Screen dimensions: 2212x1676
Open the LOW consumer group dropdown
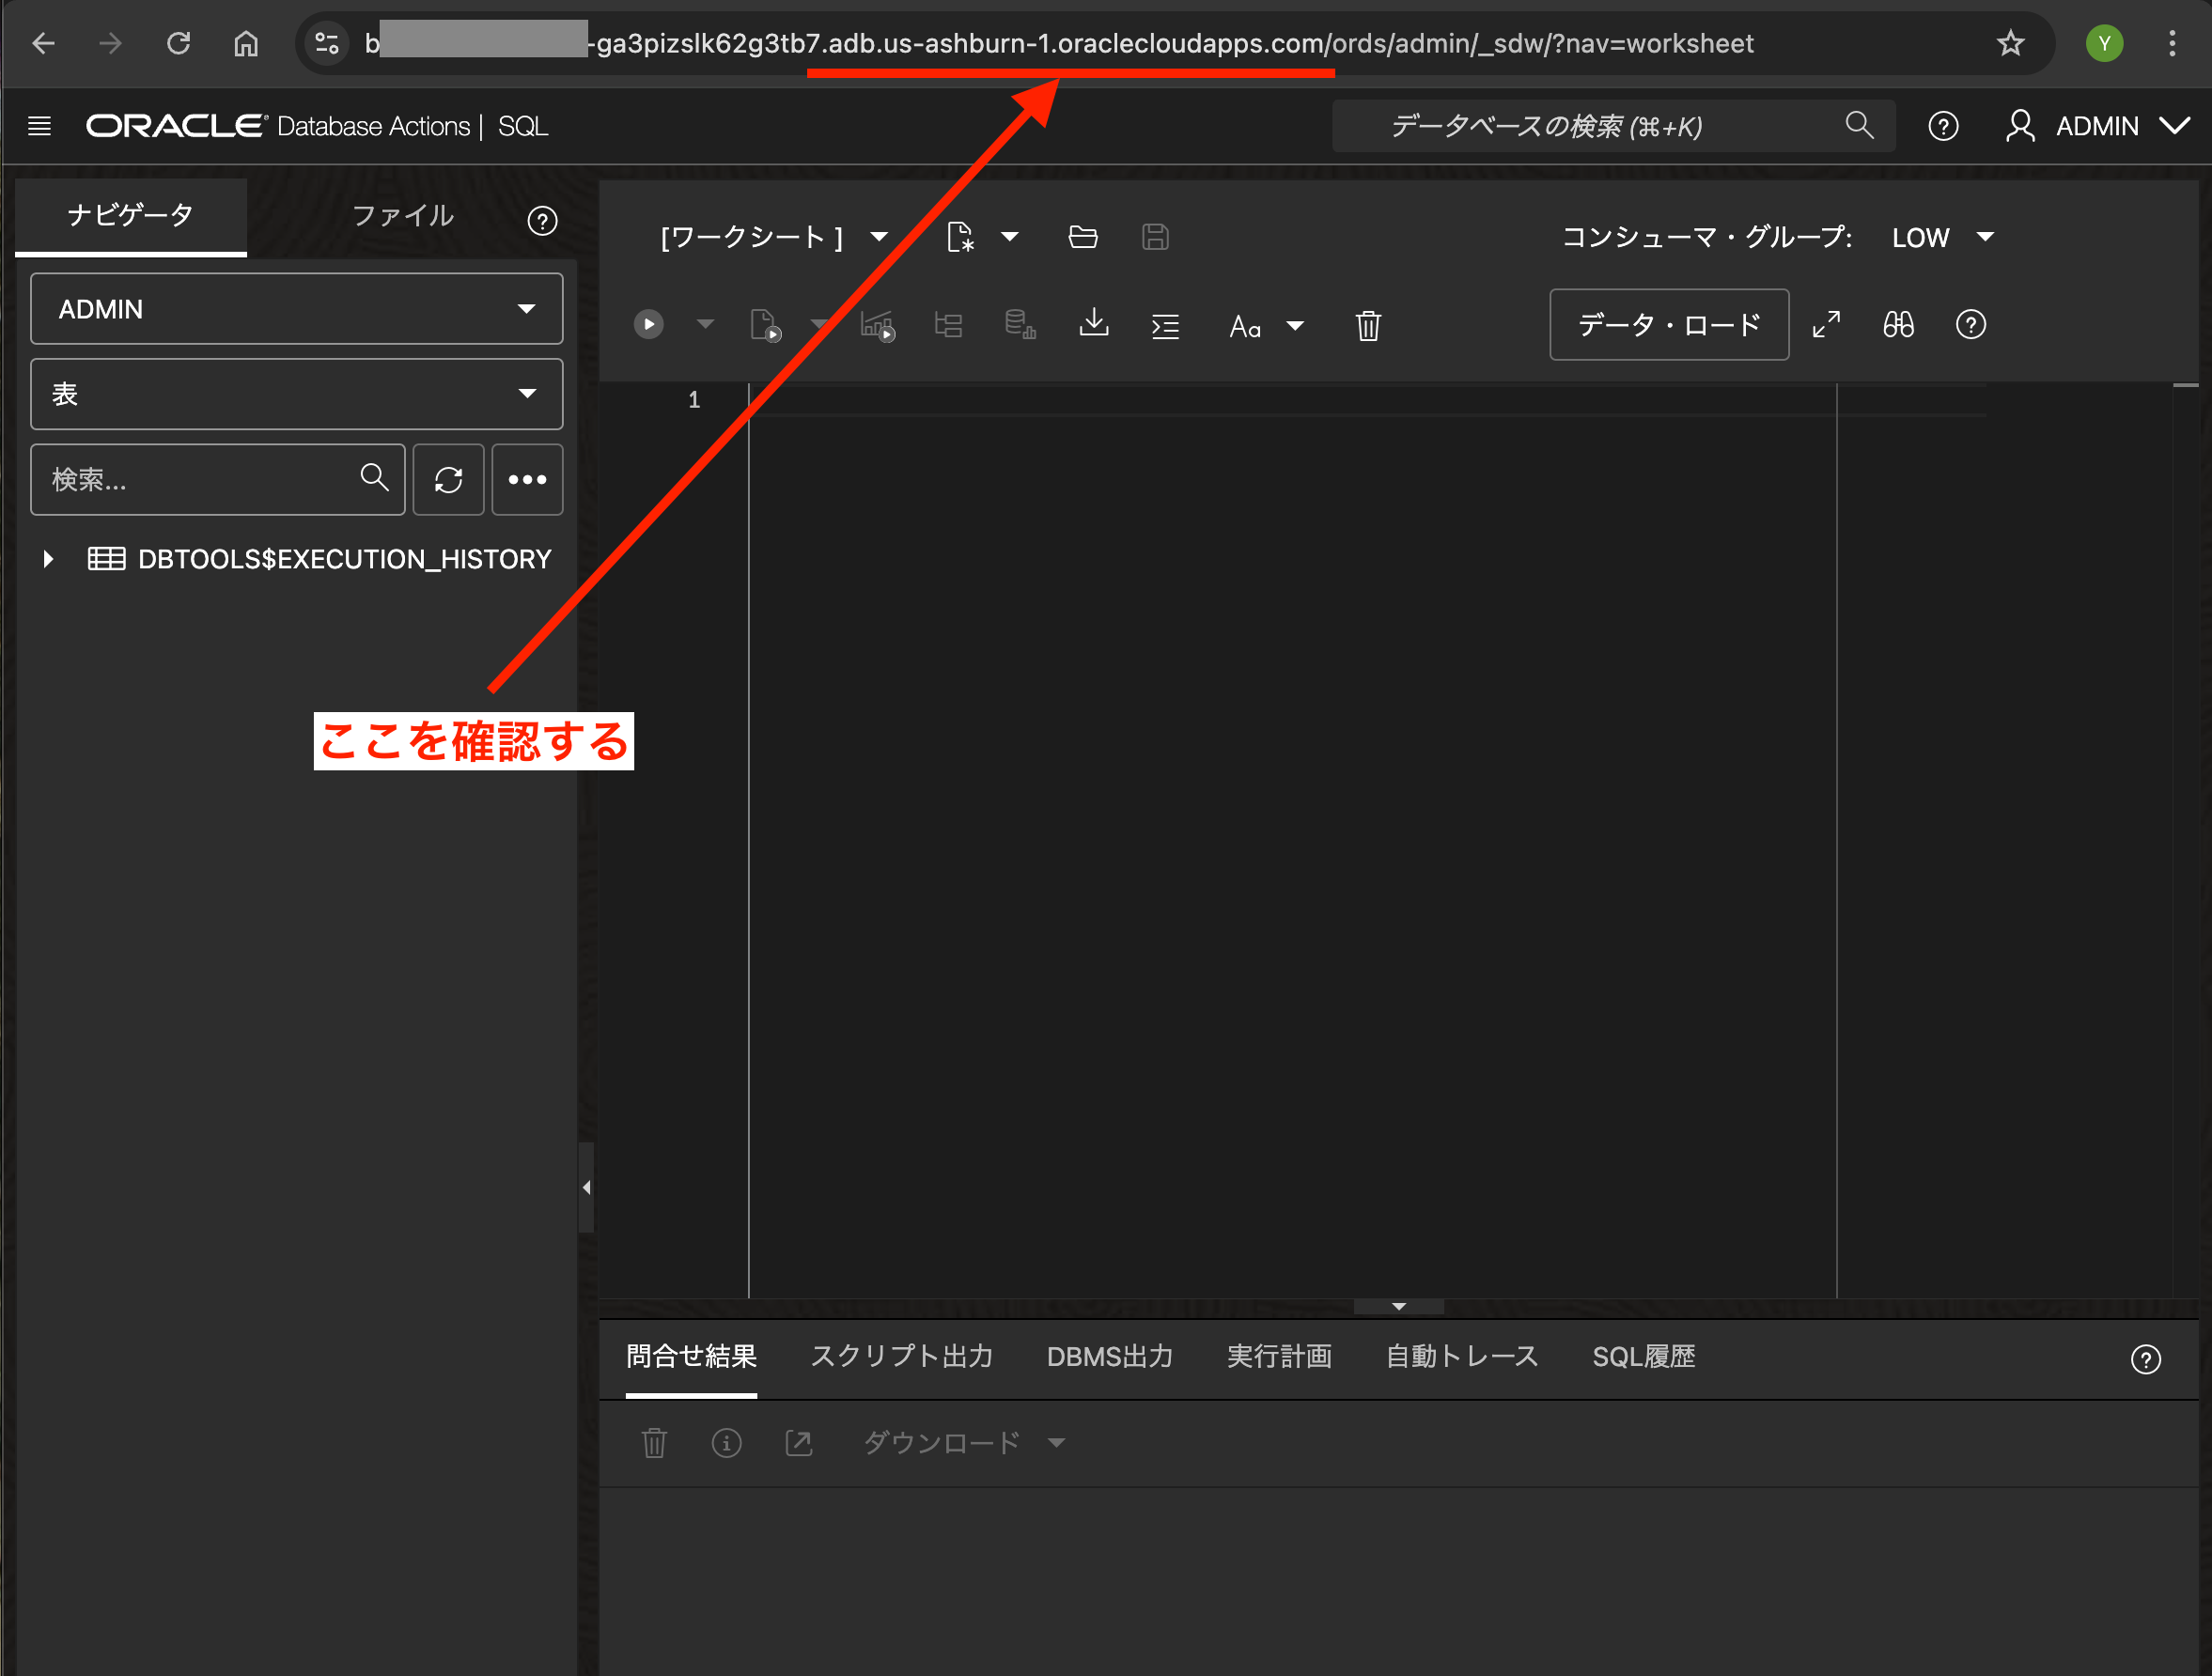coord(1942,238)
